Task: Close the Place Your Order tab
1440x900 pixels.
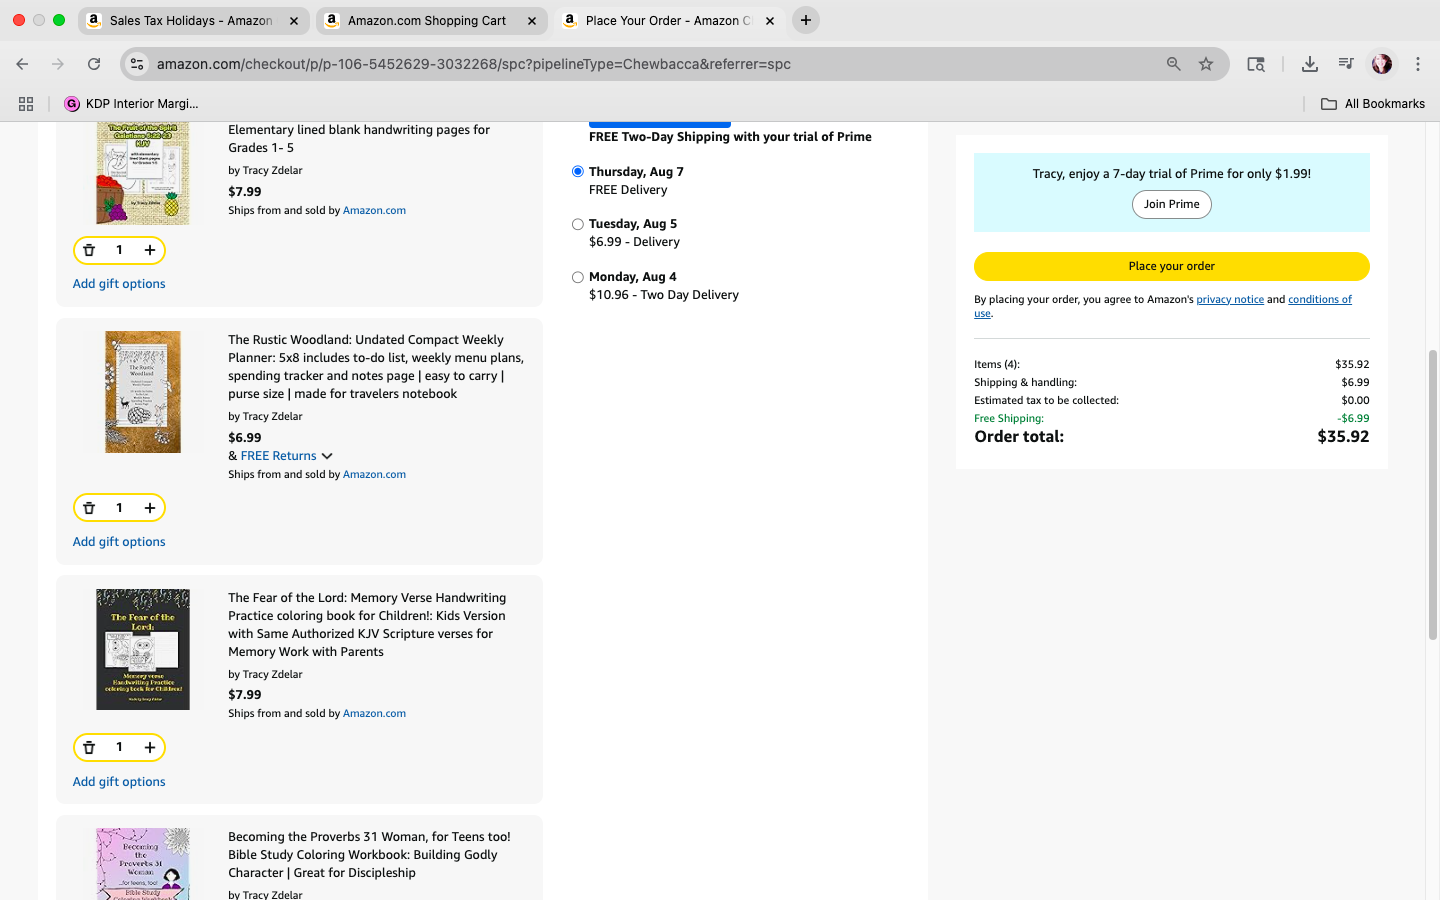Action: [770, 20]
